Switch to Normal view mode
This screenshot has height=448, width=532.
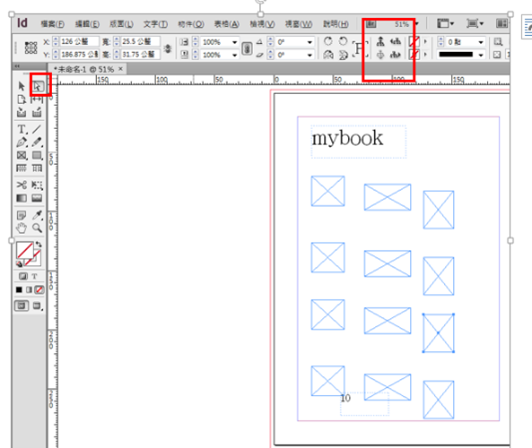point(21,306)
